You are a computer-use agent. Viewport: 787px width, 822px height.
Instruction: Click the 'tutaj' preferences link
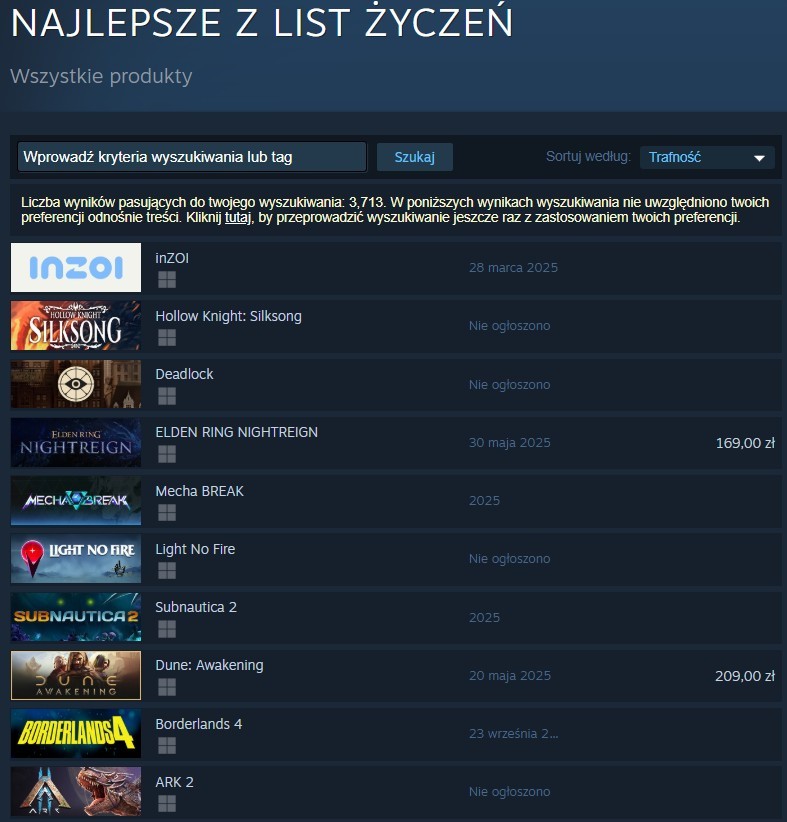pyautogui.click(x=238, y=217)
